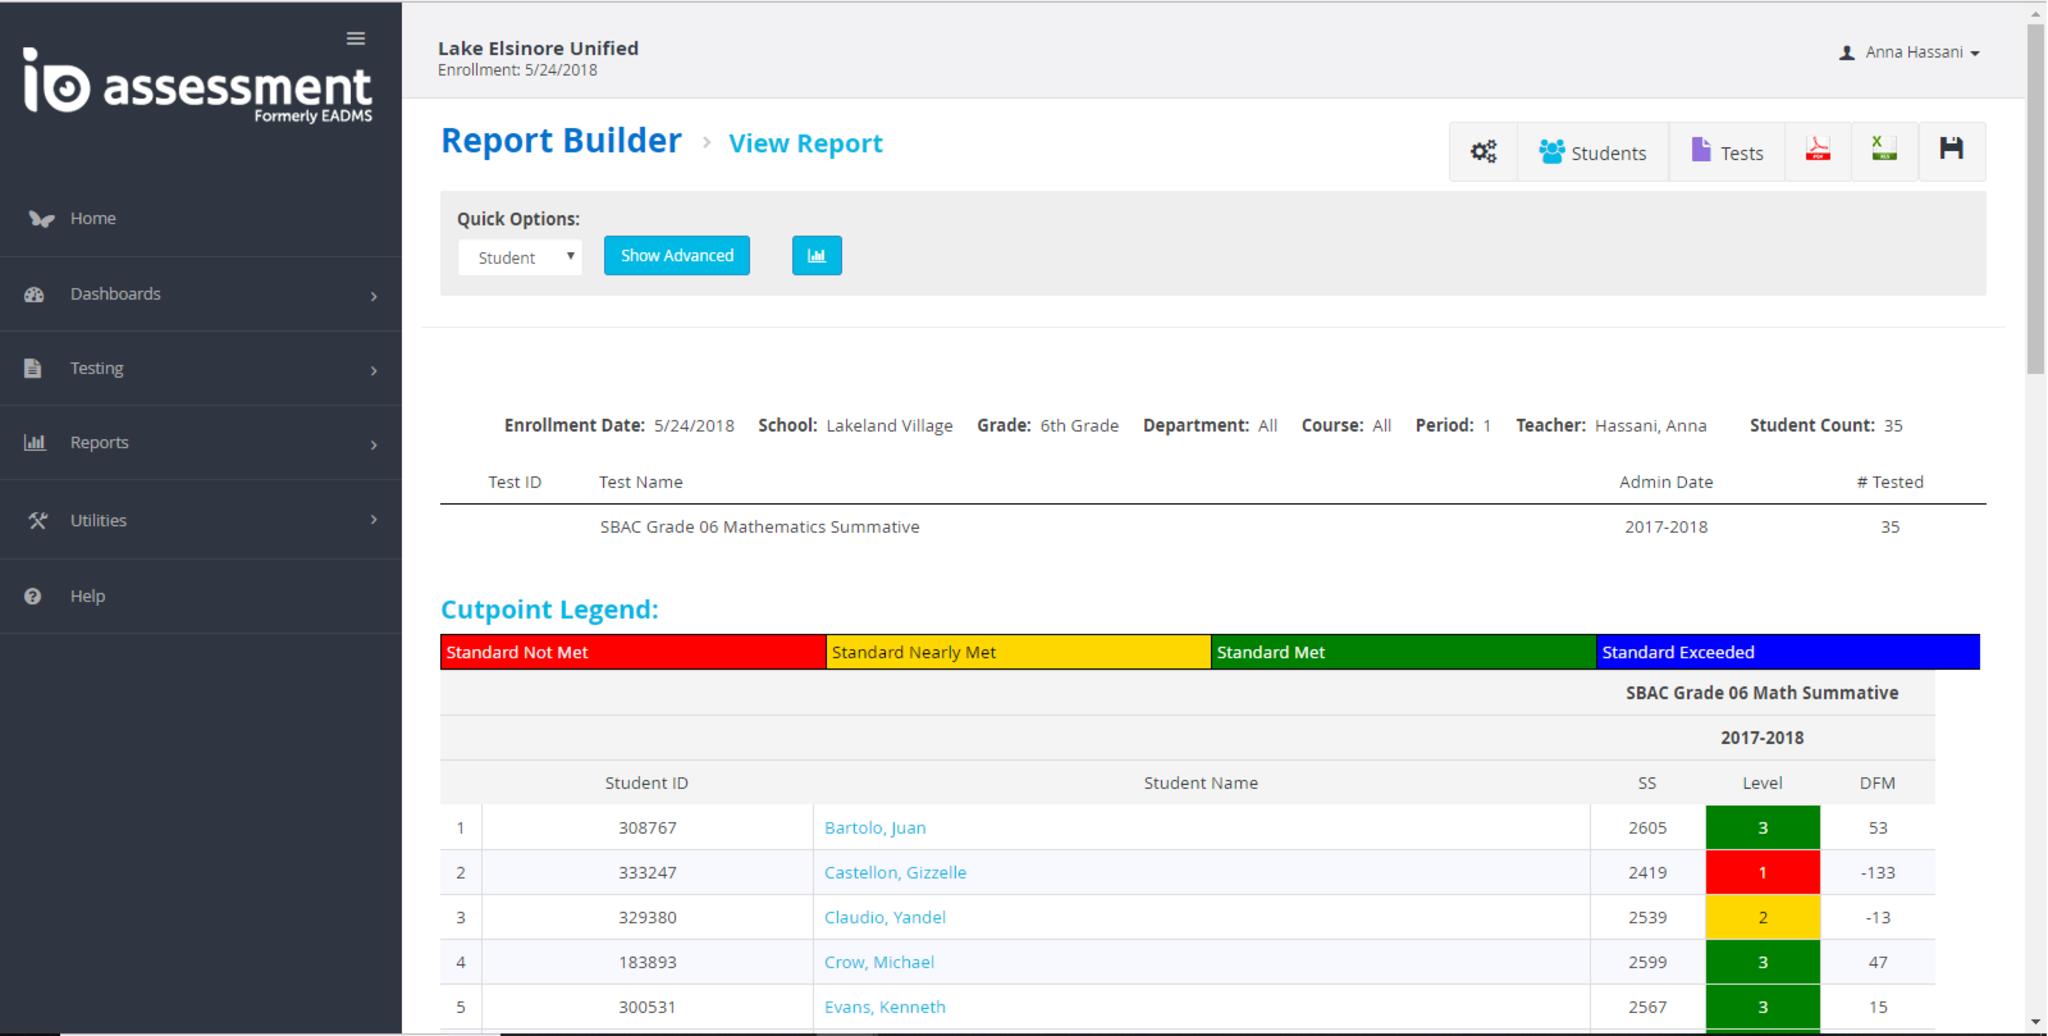Click the hamburger menu icon in sidebar
Viewport: 2048px width, 1036px height.
(x=355, y=39)
